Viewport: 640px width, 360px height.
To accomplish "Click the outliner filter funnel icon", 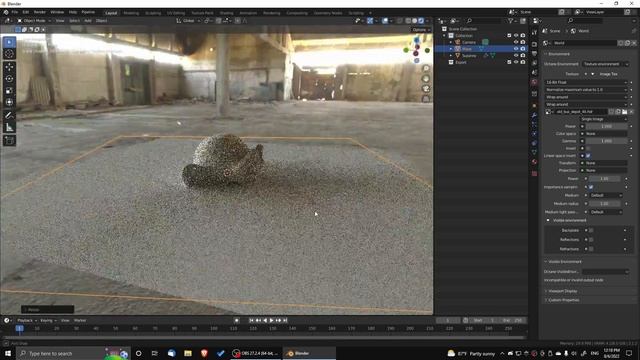I will coord(510,21).
